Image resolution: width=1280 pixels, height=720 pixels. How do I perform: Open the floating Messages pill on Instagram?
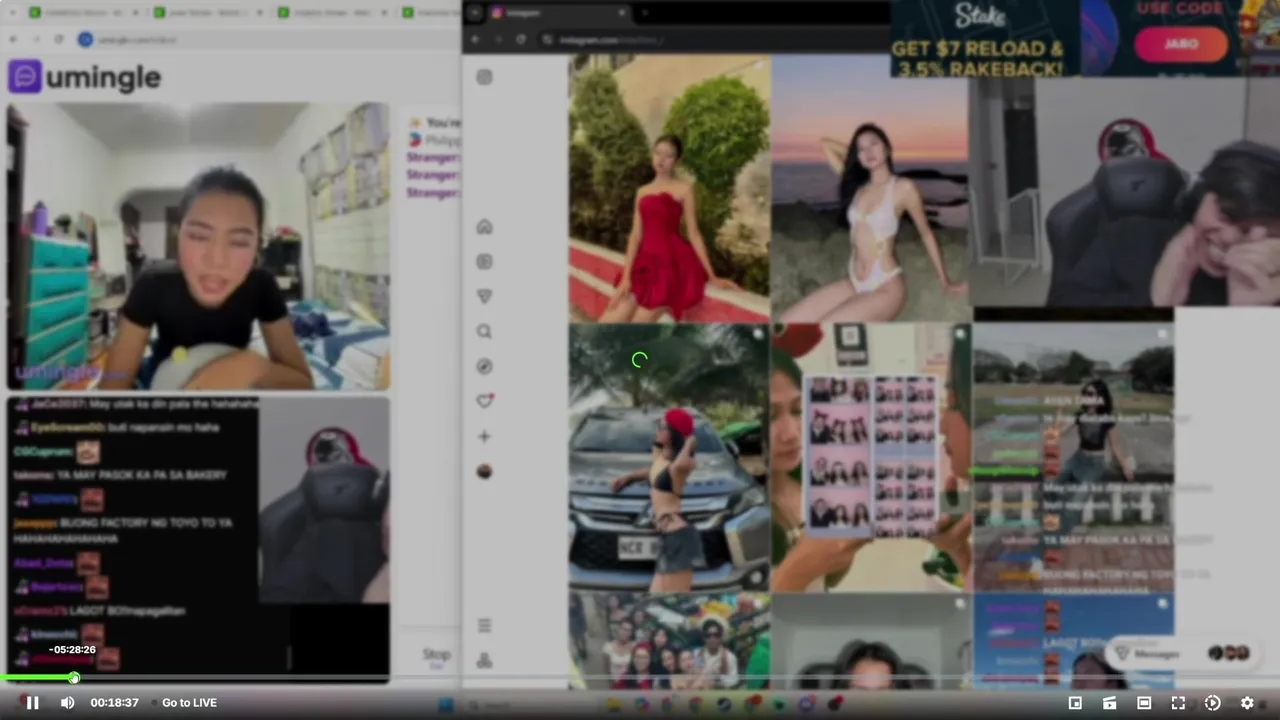coord(1180,653)
